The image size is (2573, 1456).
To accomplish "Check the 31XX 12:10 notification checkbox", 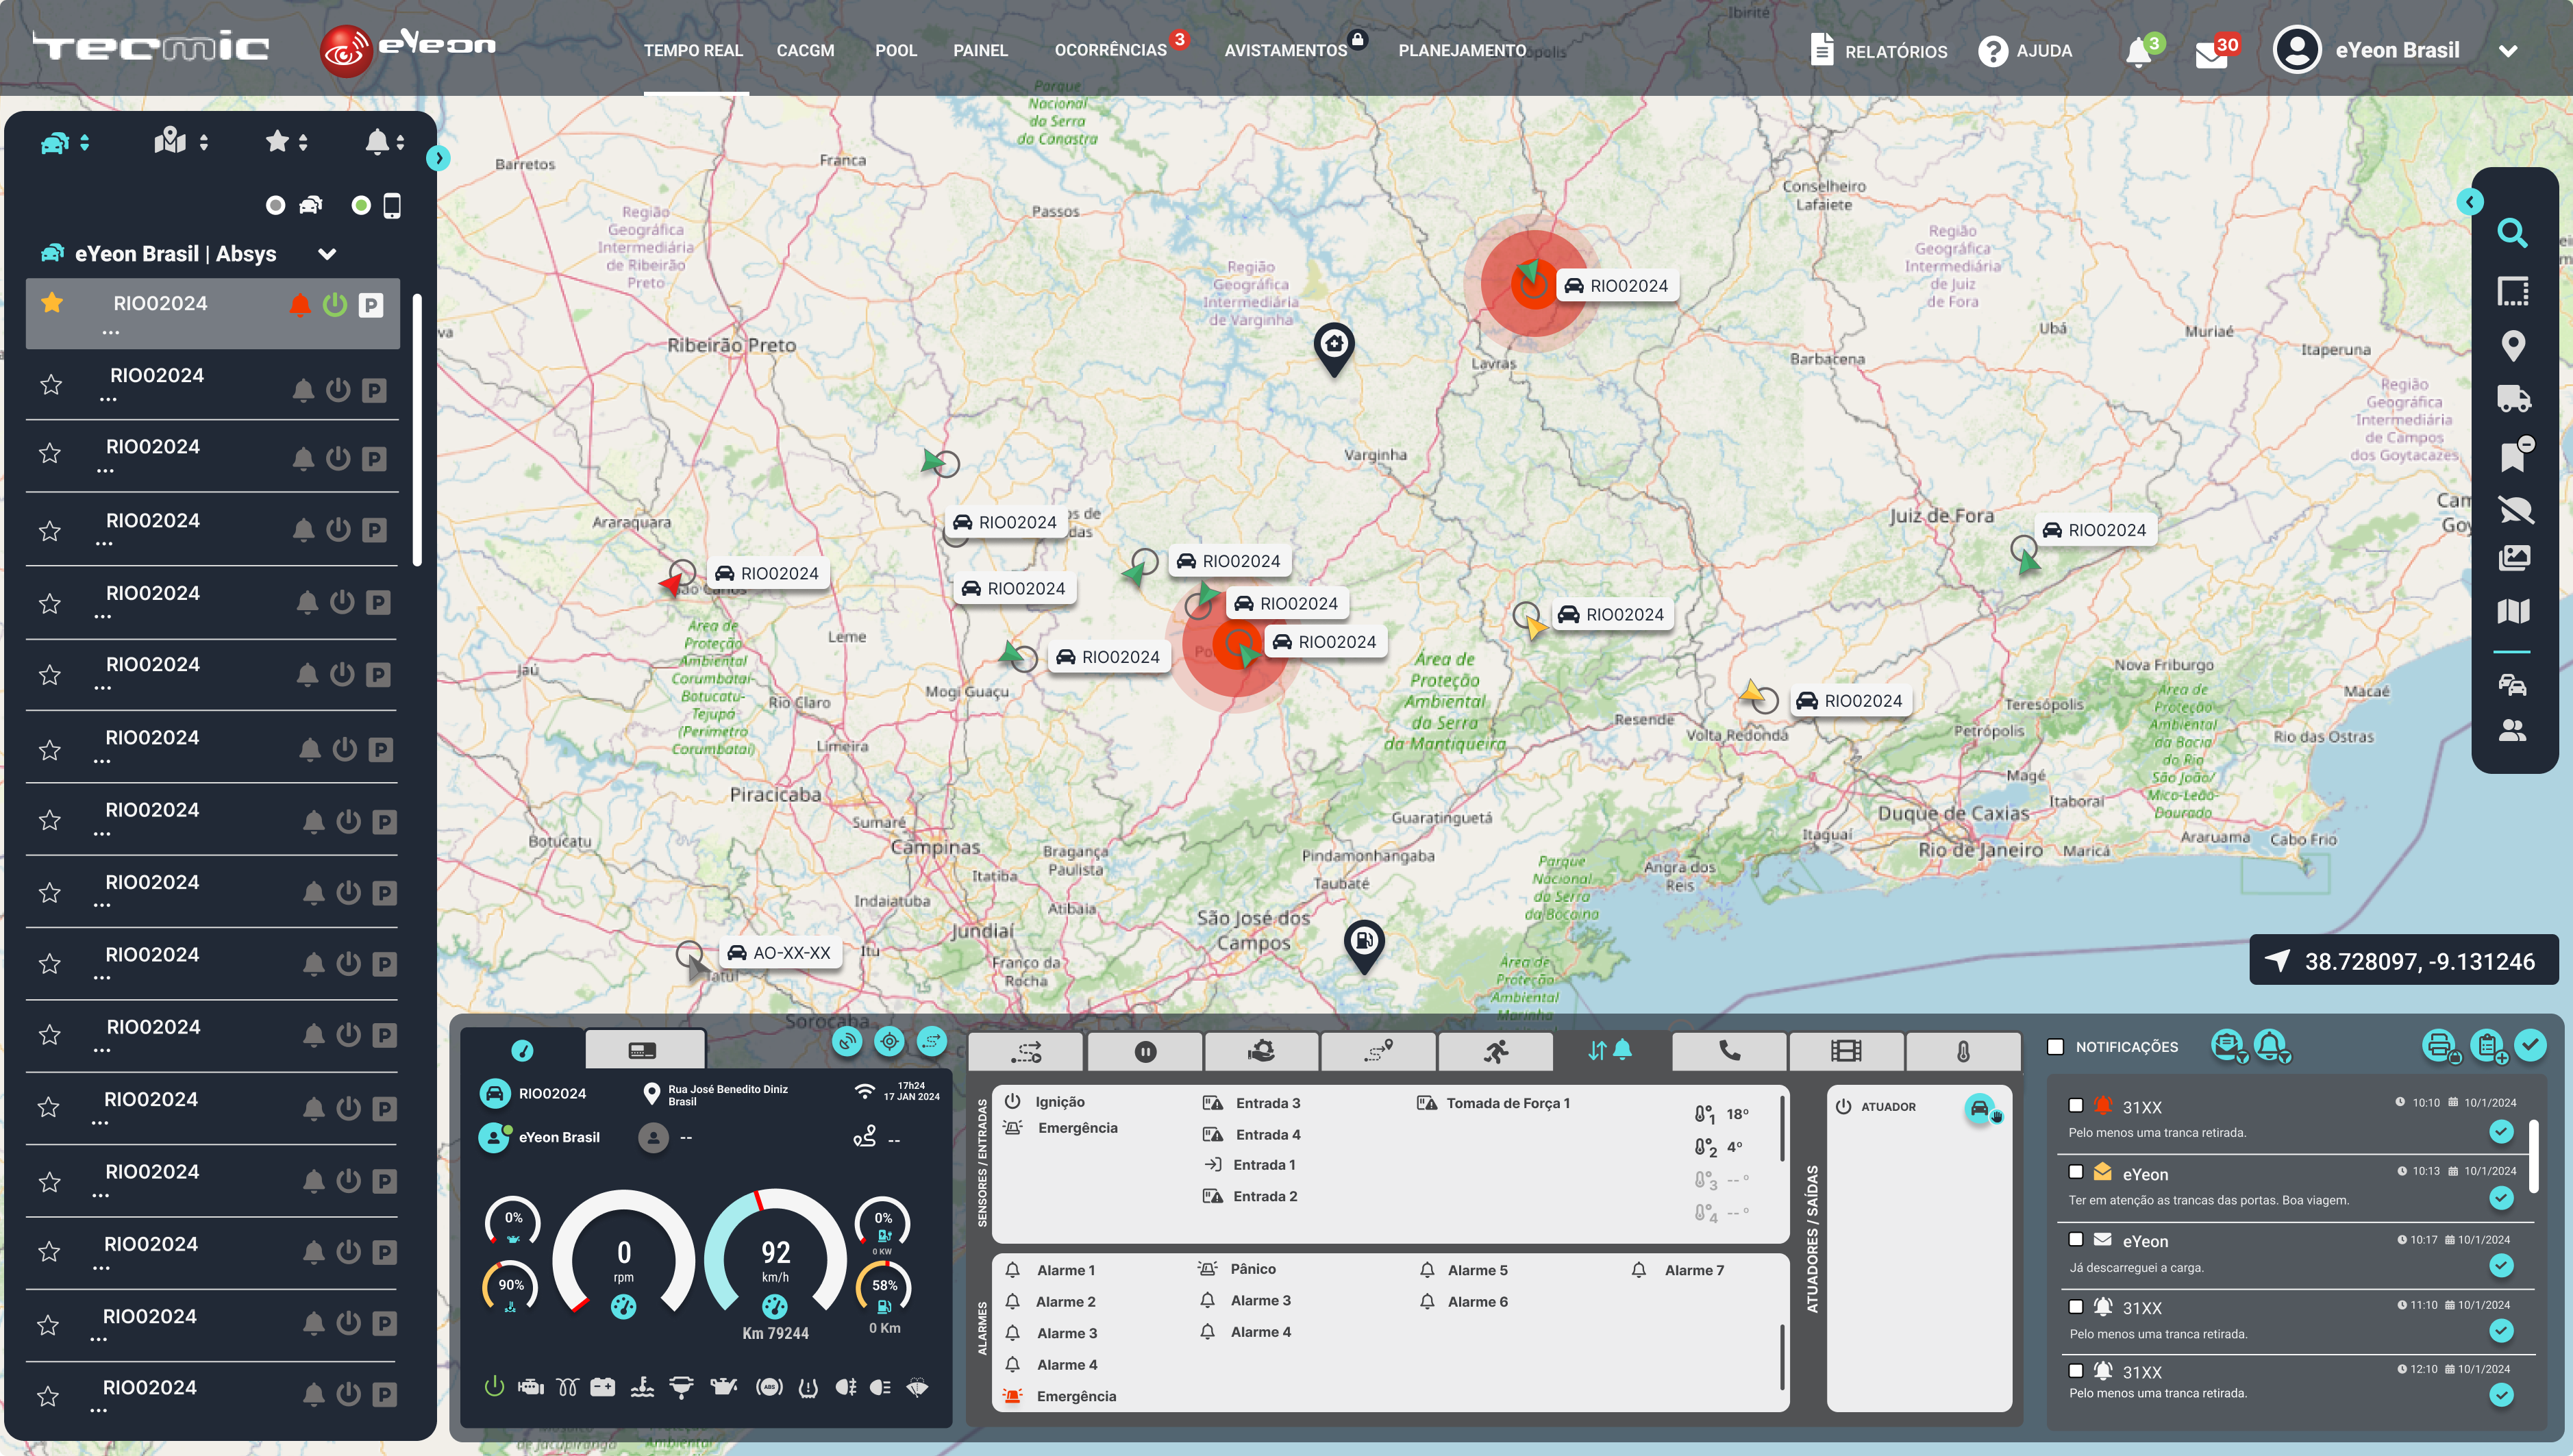I will 2076,1371.
